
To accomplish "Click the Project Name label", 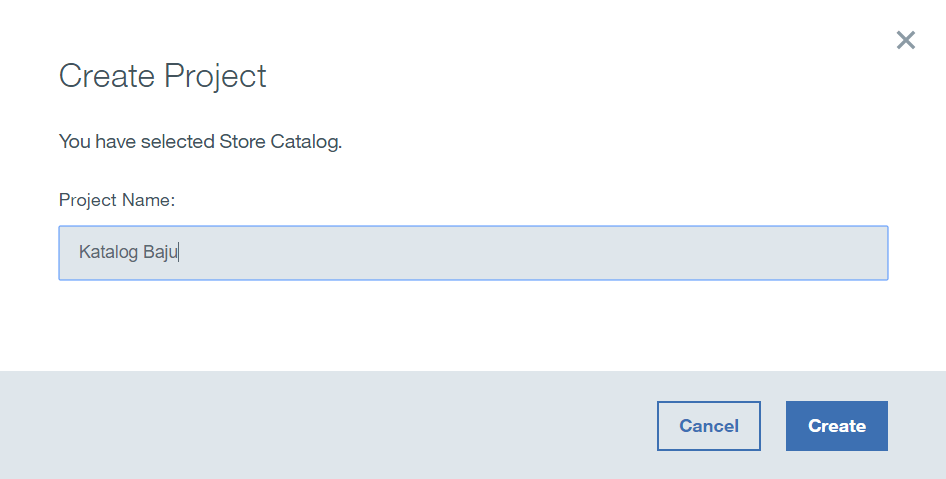I will (x=117, y=200).
